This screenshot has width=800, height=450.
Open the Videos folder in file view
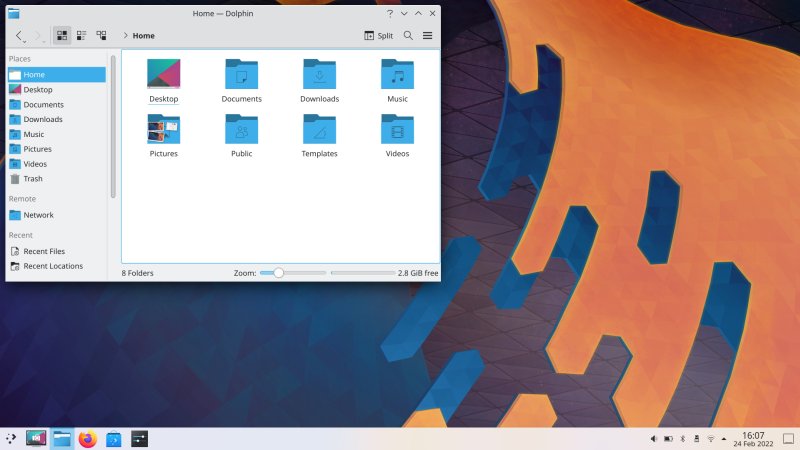pos(397,130)
